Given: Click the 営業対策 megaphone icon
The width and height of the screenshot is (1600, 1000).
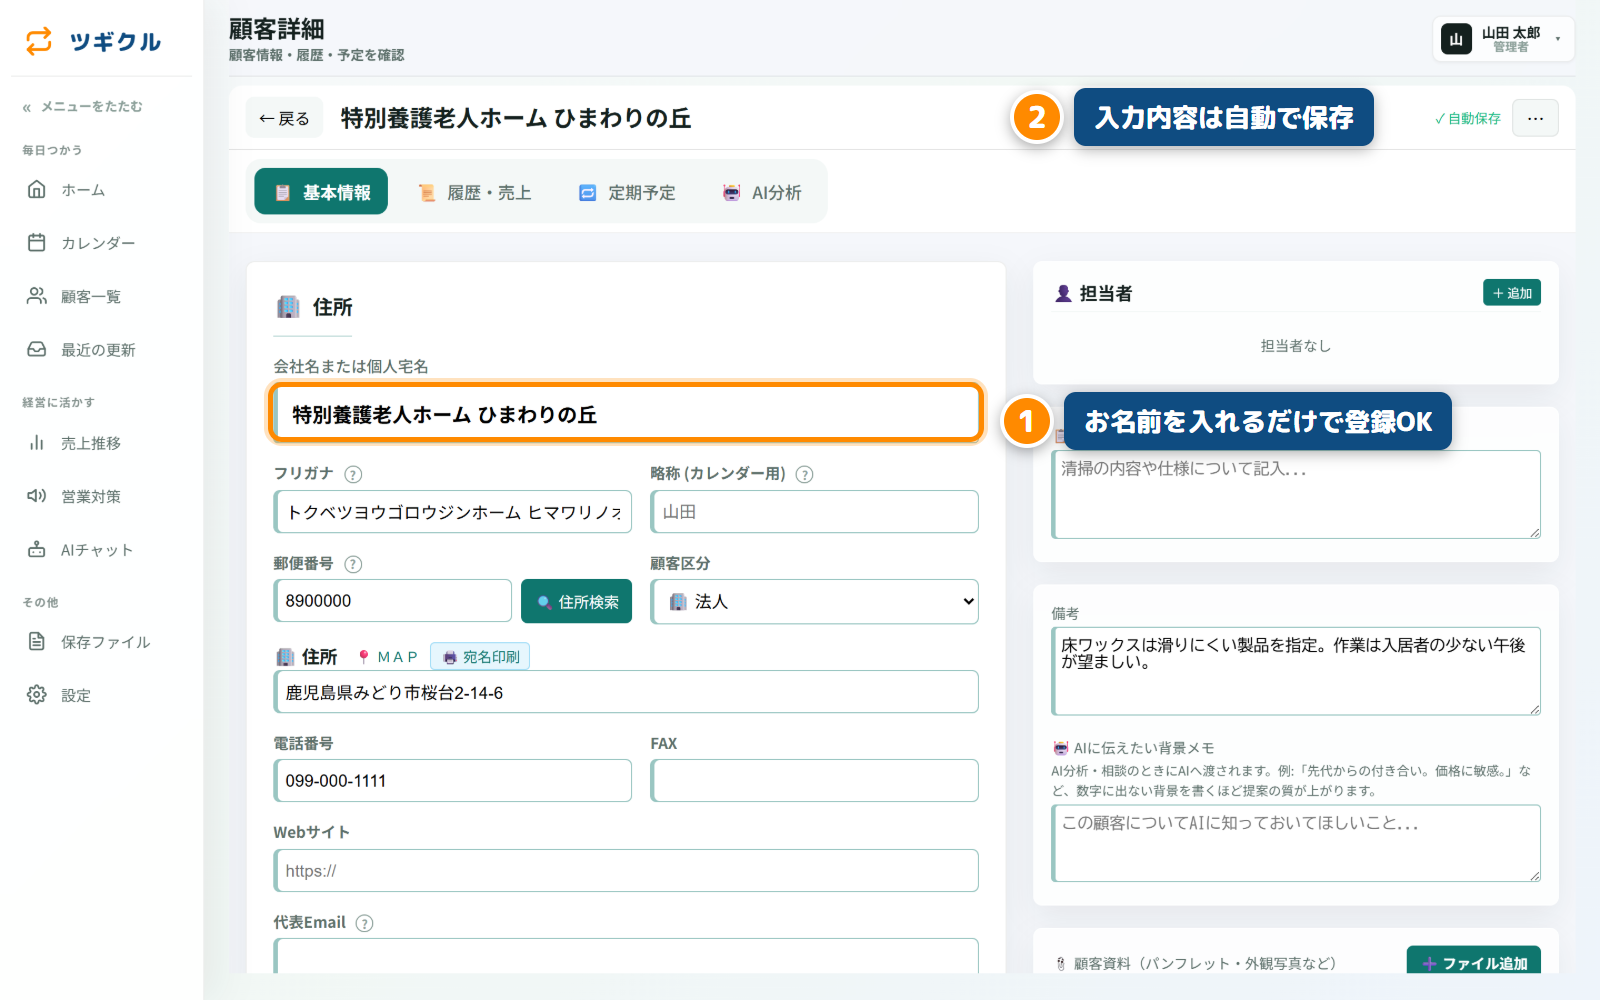Looking at the screenshot, I should (37, 496).
